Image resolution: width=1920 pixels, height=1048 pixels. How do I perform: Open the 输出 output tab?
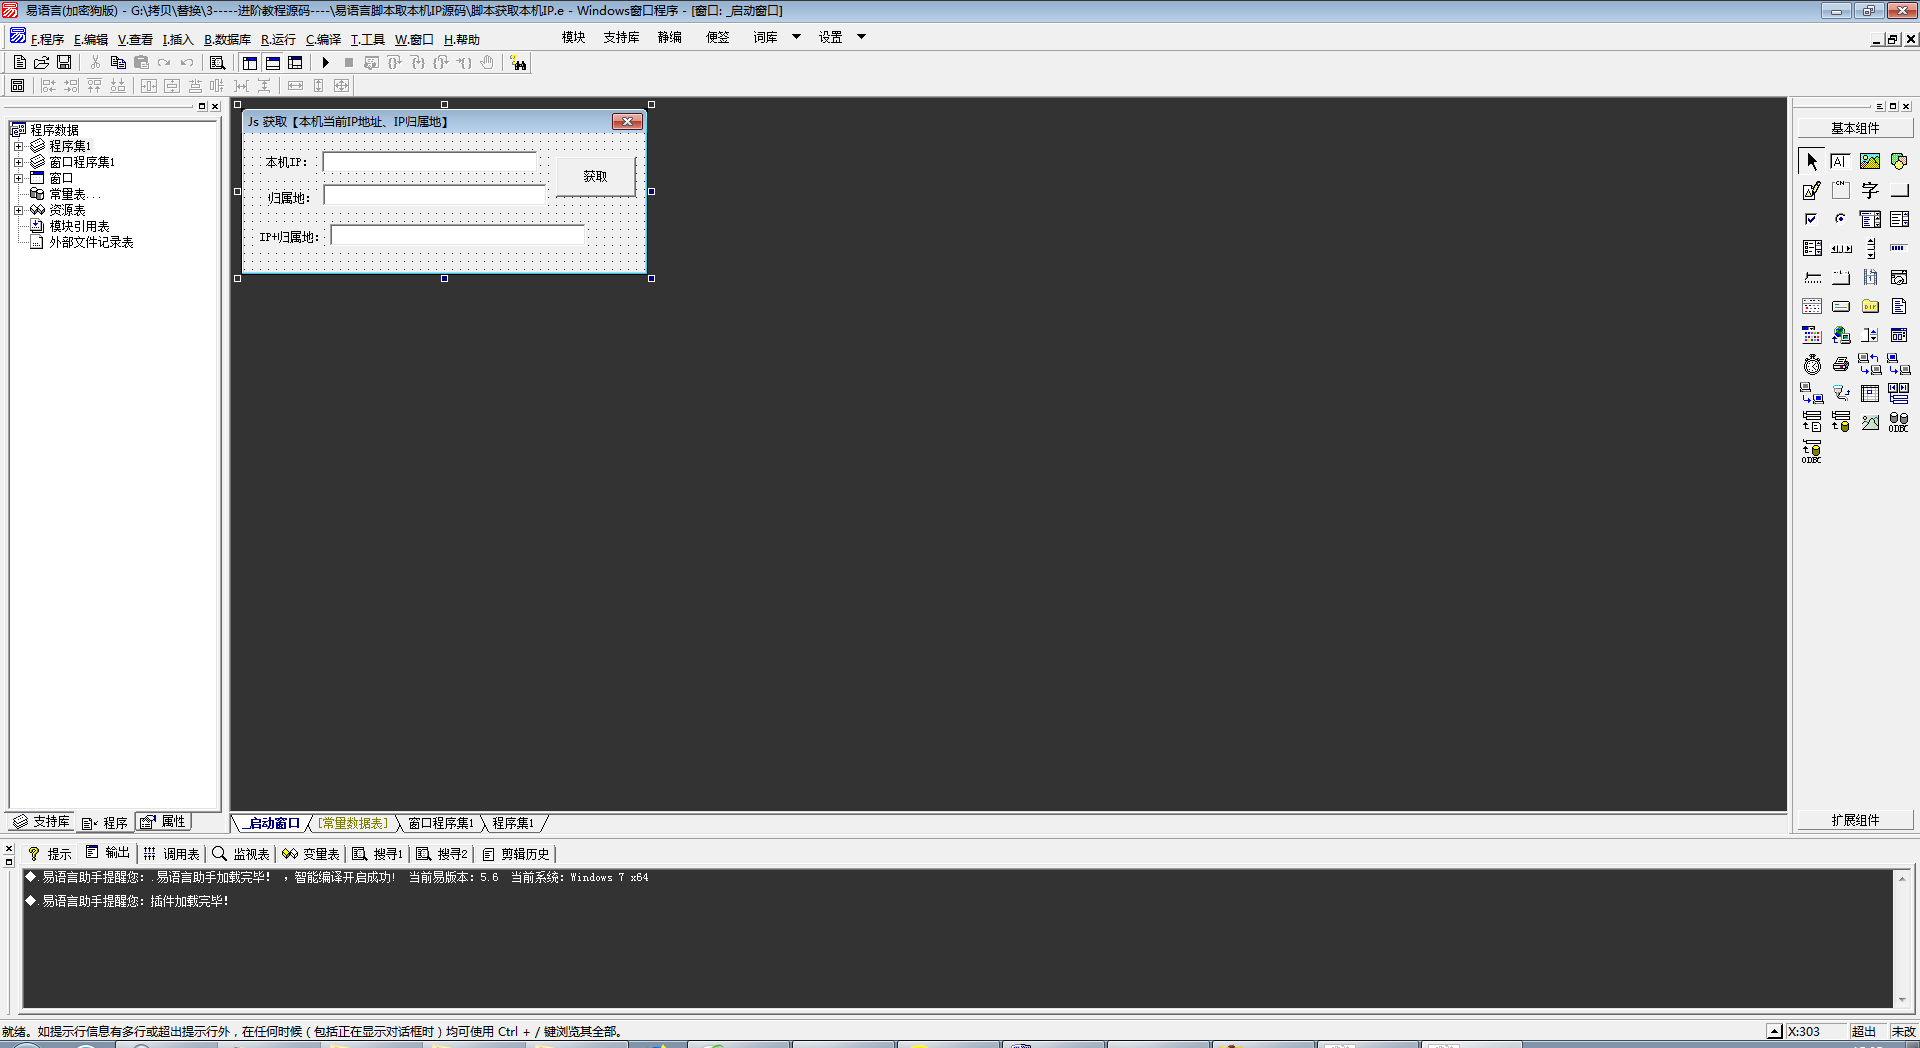coord(108,853)
